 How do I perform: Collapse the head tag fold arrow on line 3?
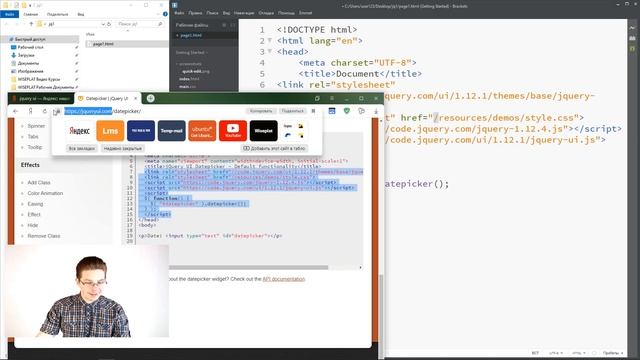(270, 52)
